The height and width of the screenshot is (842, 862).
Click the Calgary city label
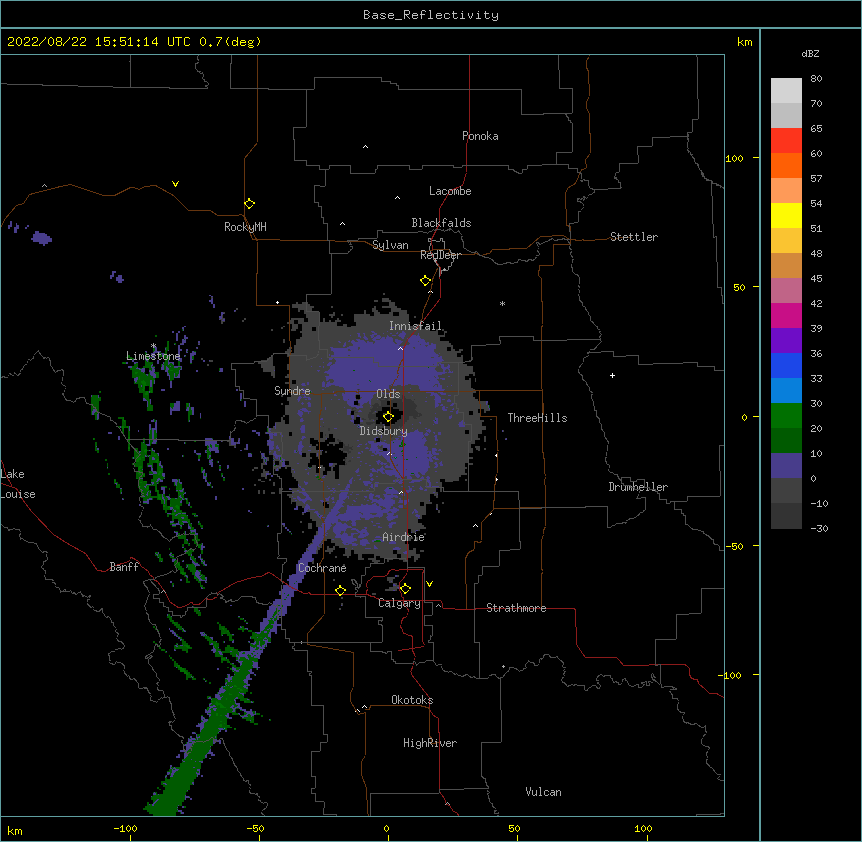399,603
